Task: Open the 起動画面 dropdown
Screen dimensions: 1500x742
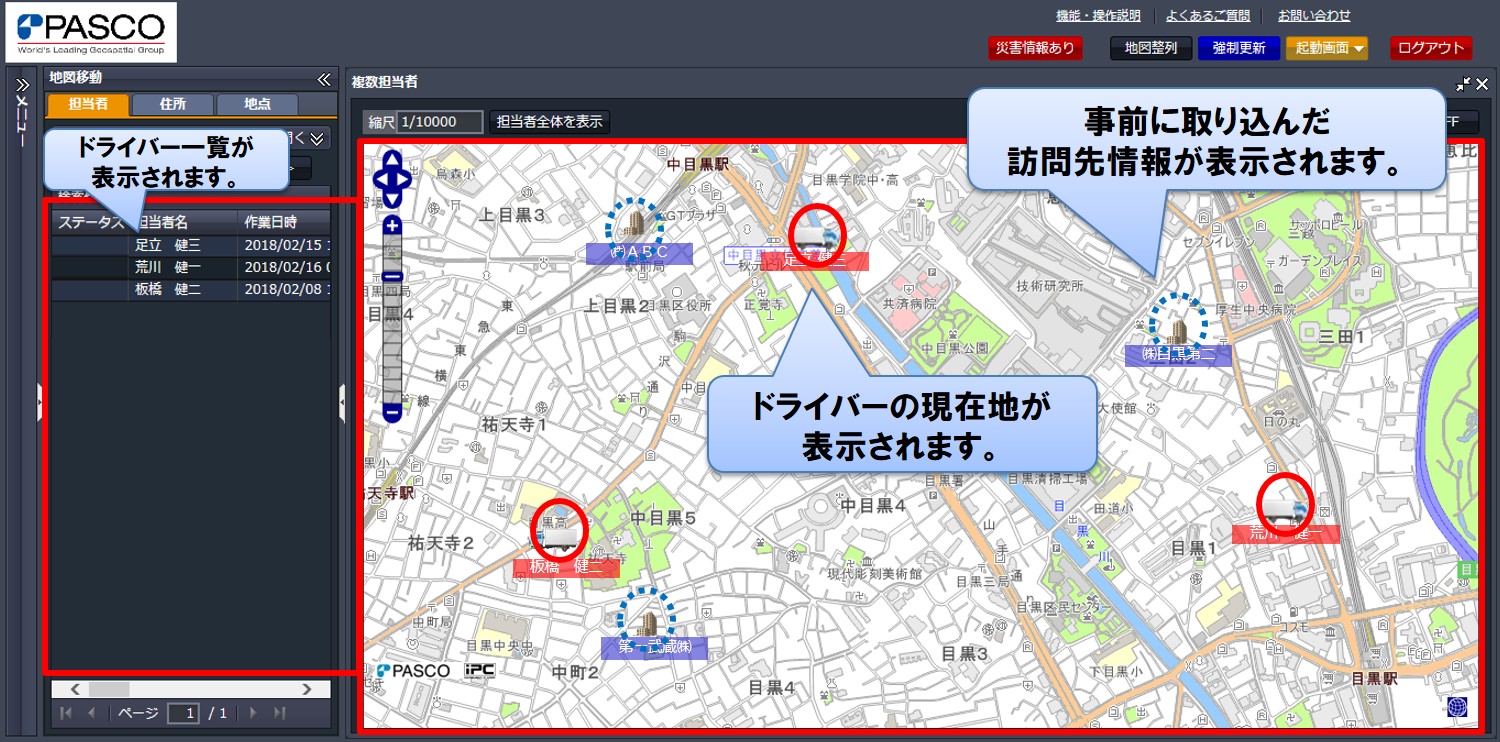Action: 1326,48
